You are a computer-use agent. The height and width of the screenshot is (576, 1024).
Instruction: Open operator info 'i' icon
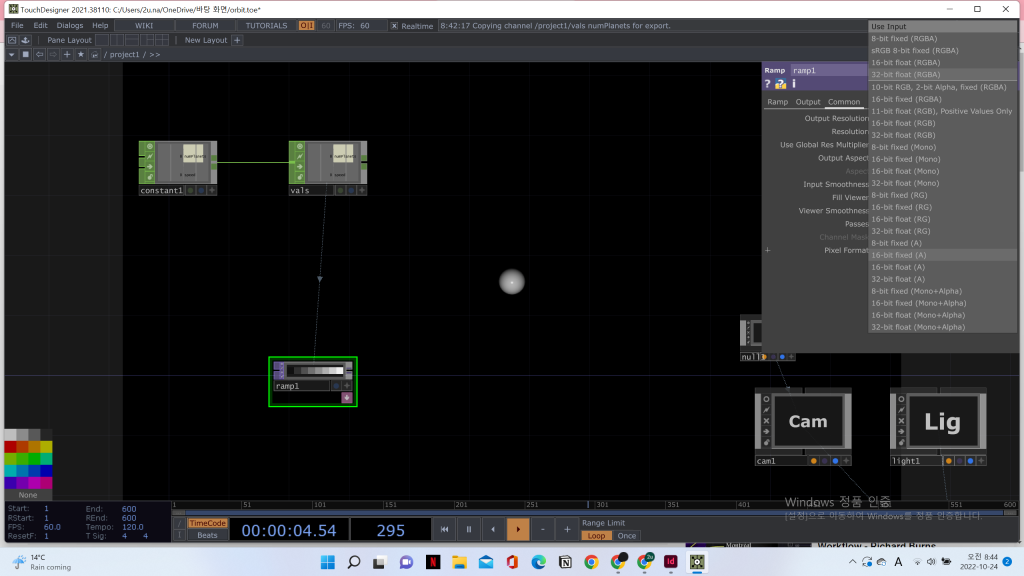click(x=793, y=84)
